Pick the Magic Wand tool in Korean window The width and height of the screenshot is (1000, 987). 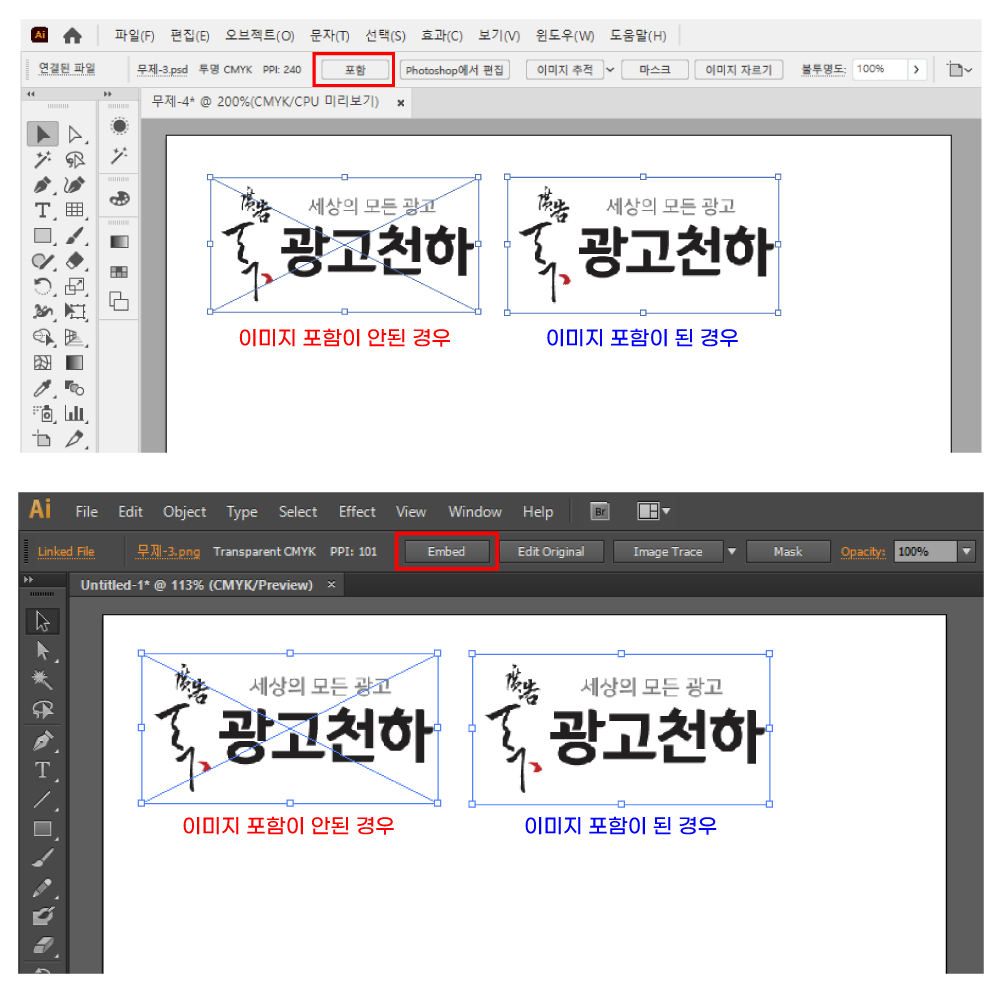pyautogui.click(x=43, y=159)
